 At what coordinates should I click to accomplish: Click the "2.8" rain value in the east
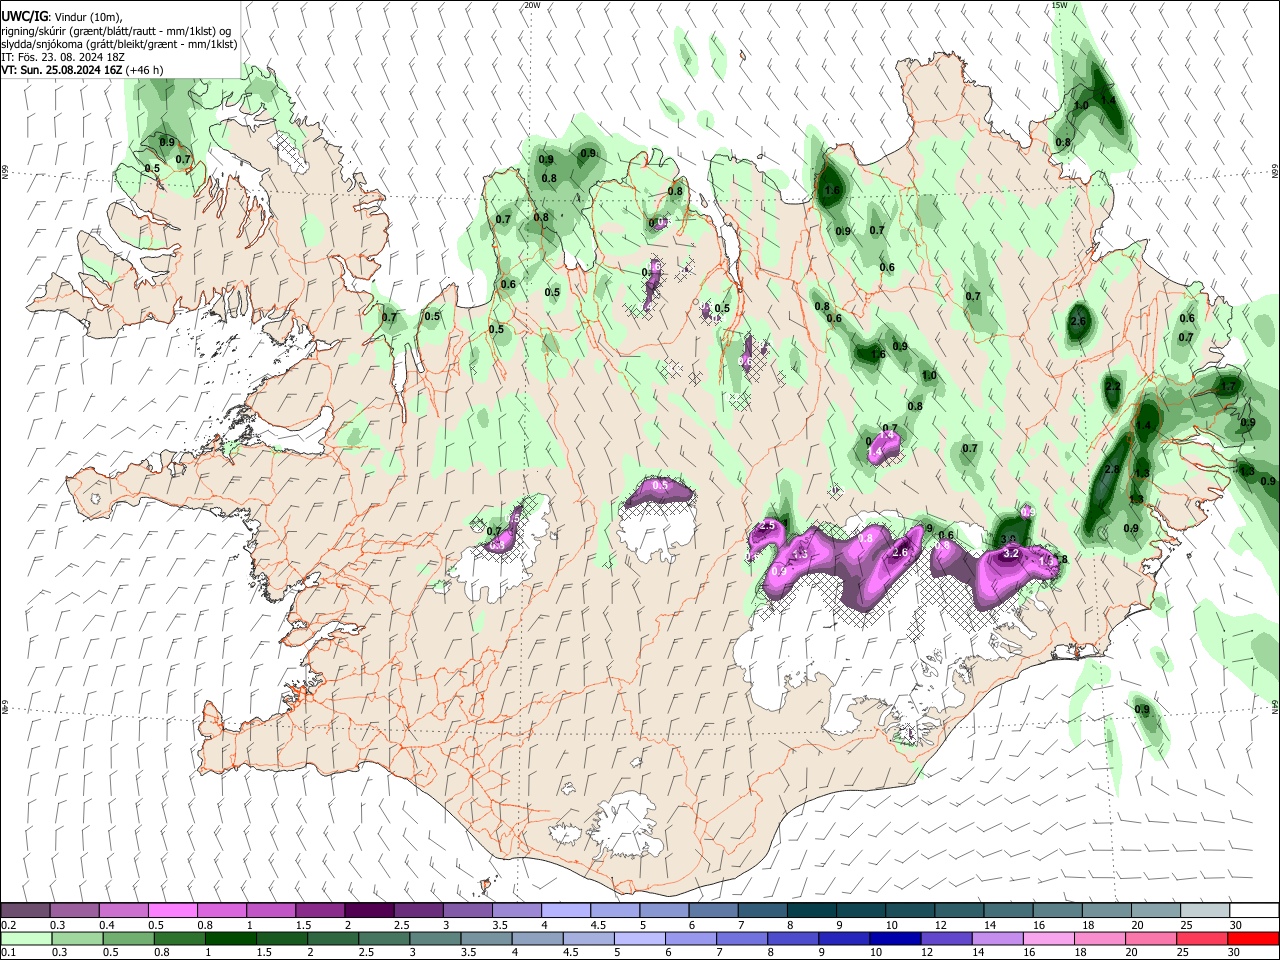tap(1112, 470)
